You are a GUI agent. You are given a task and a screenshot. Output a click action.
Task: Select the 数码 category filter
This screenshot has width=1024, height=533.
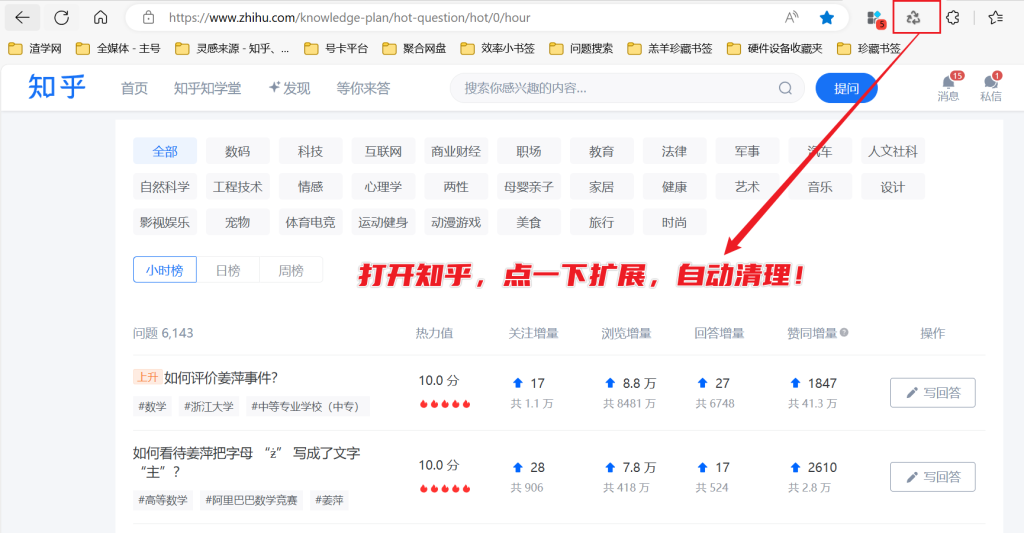click(x=238, y=151)
